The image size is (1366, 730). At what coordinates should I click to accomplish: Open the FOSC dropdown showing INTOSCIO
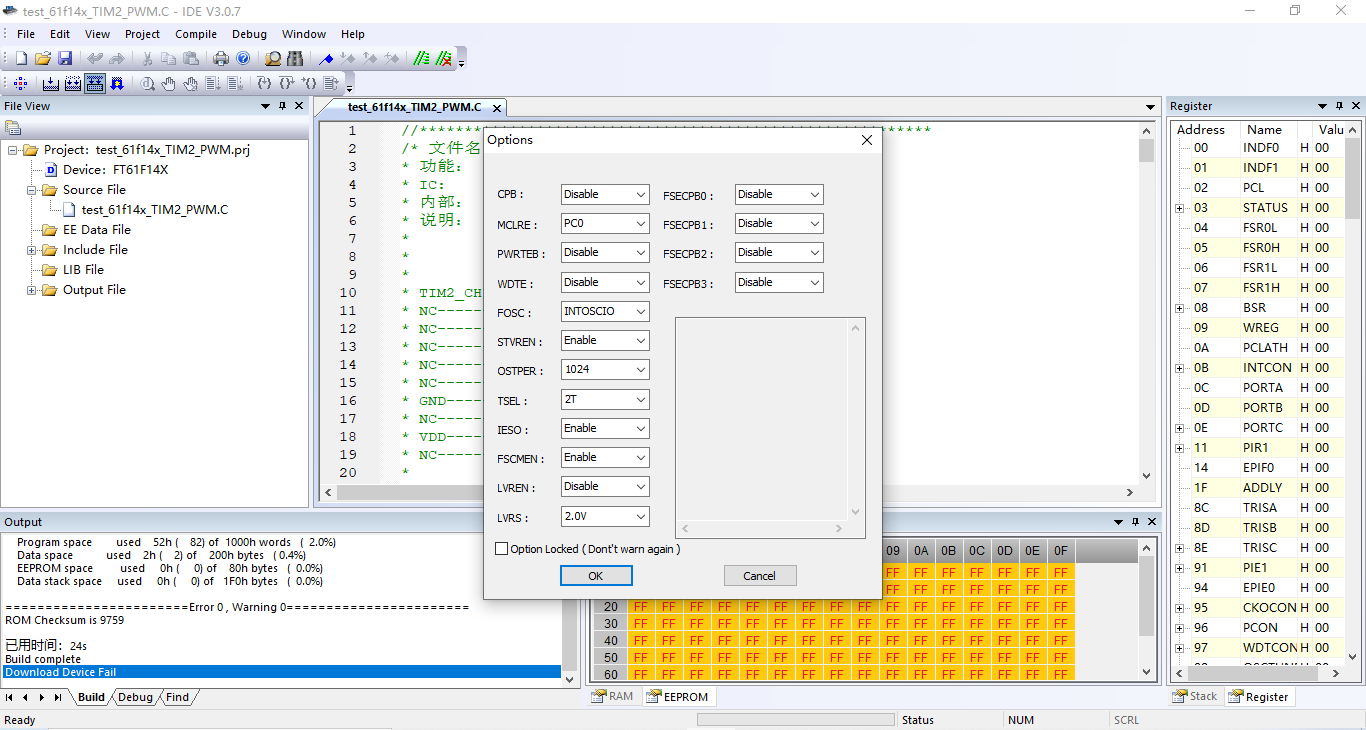(x=605, y=311)
